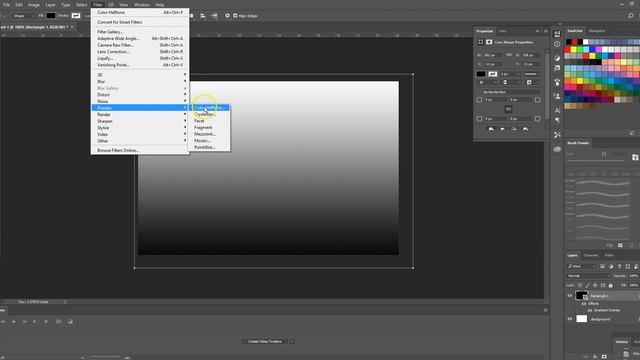Expand the Other submenu
This screenshot has height=360, width=640.
[139, 141]
